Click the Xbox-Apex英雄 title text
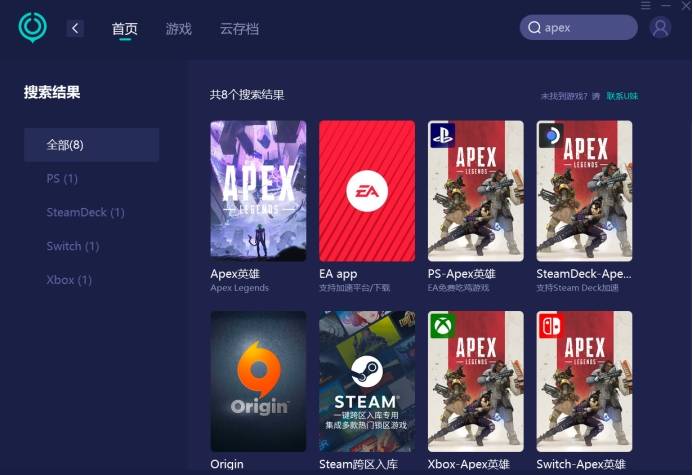 468,464
